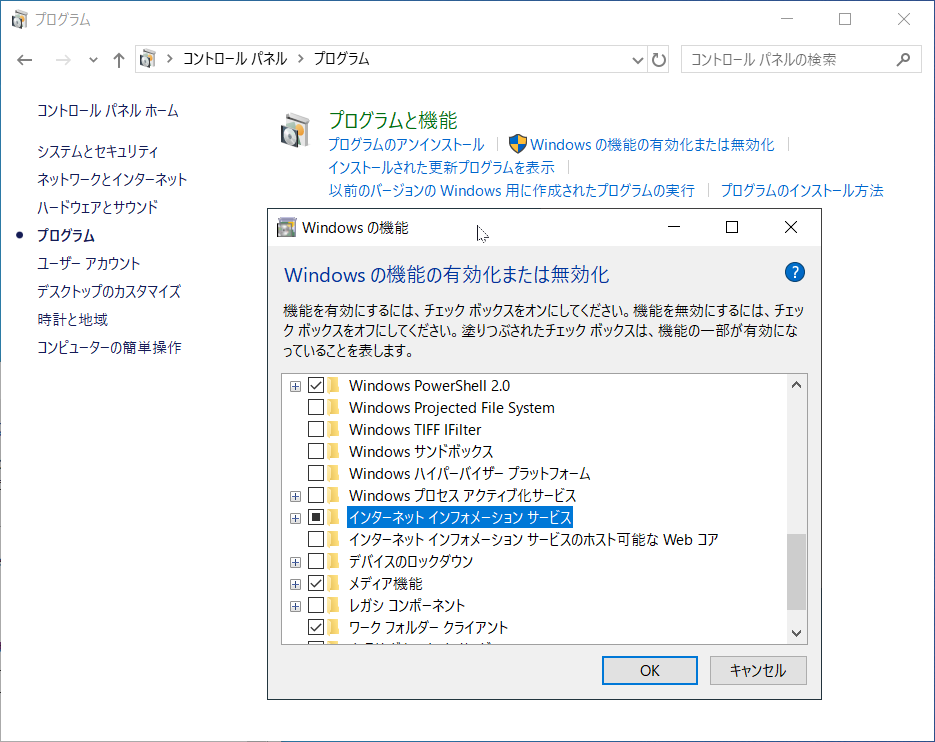Click the up arrow to go to Control Panel
The width and height of the screenshot is (935, 742).
click(118, 60)
